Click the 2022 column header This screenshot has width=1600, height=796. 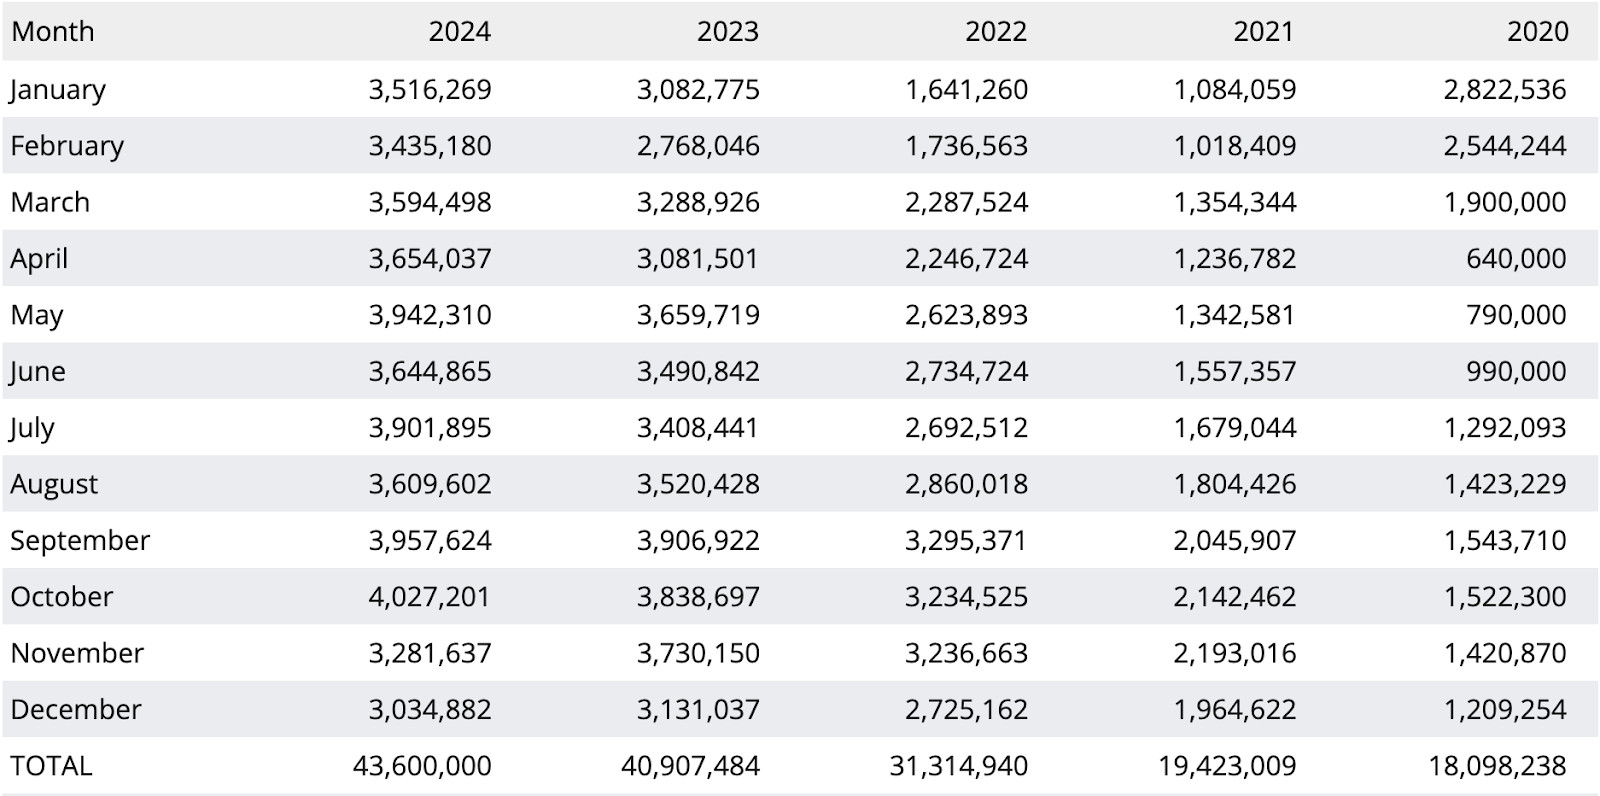[x=995, y=32]
